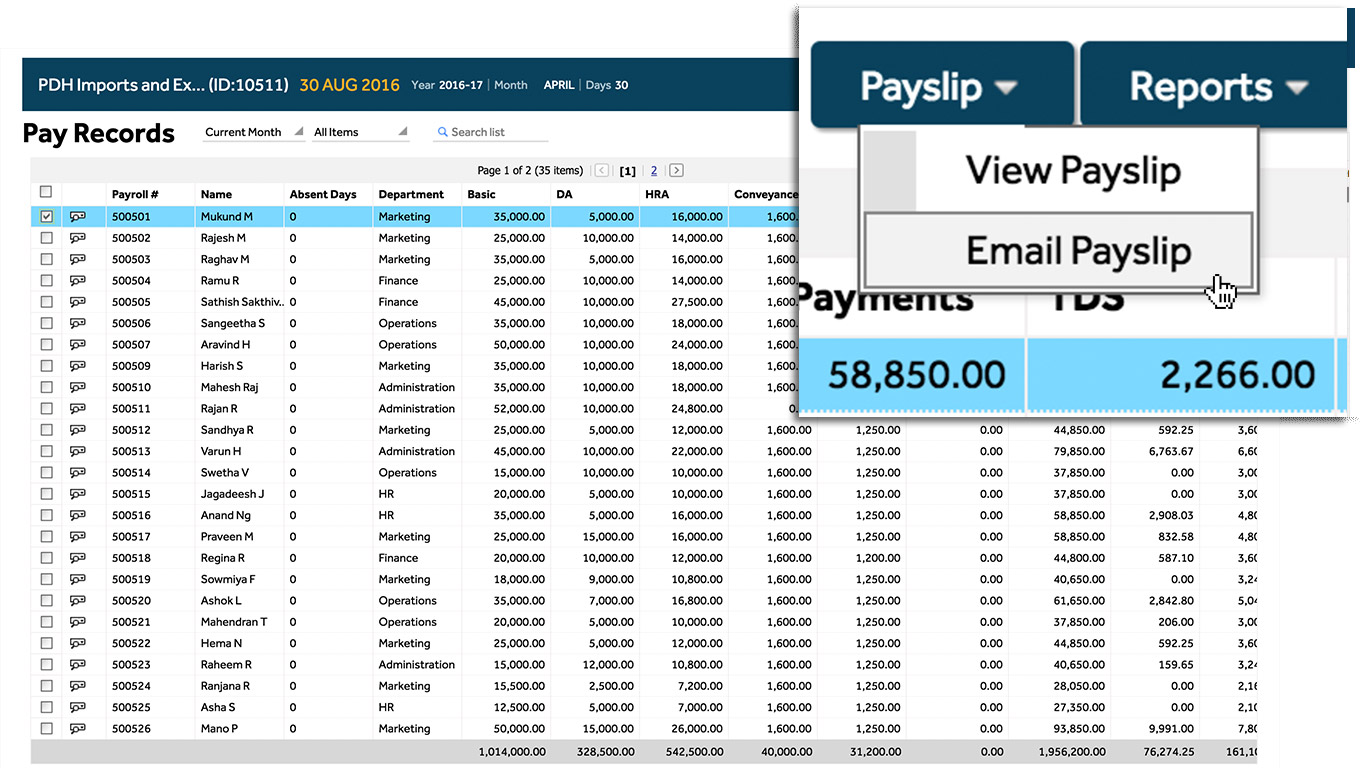Open comment icon for Hema N row

pos(77,643)
